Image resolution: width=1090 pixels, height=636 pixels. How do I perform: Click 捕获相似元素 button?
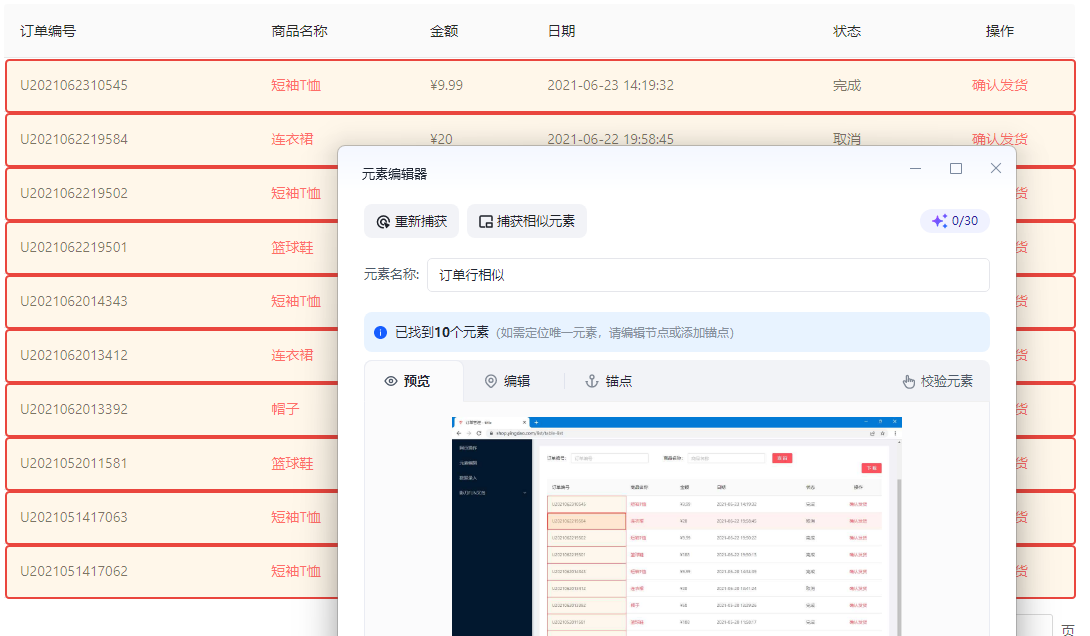[526, 221]
